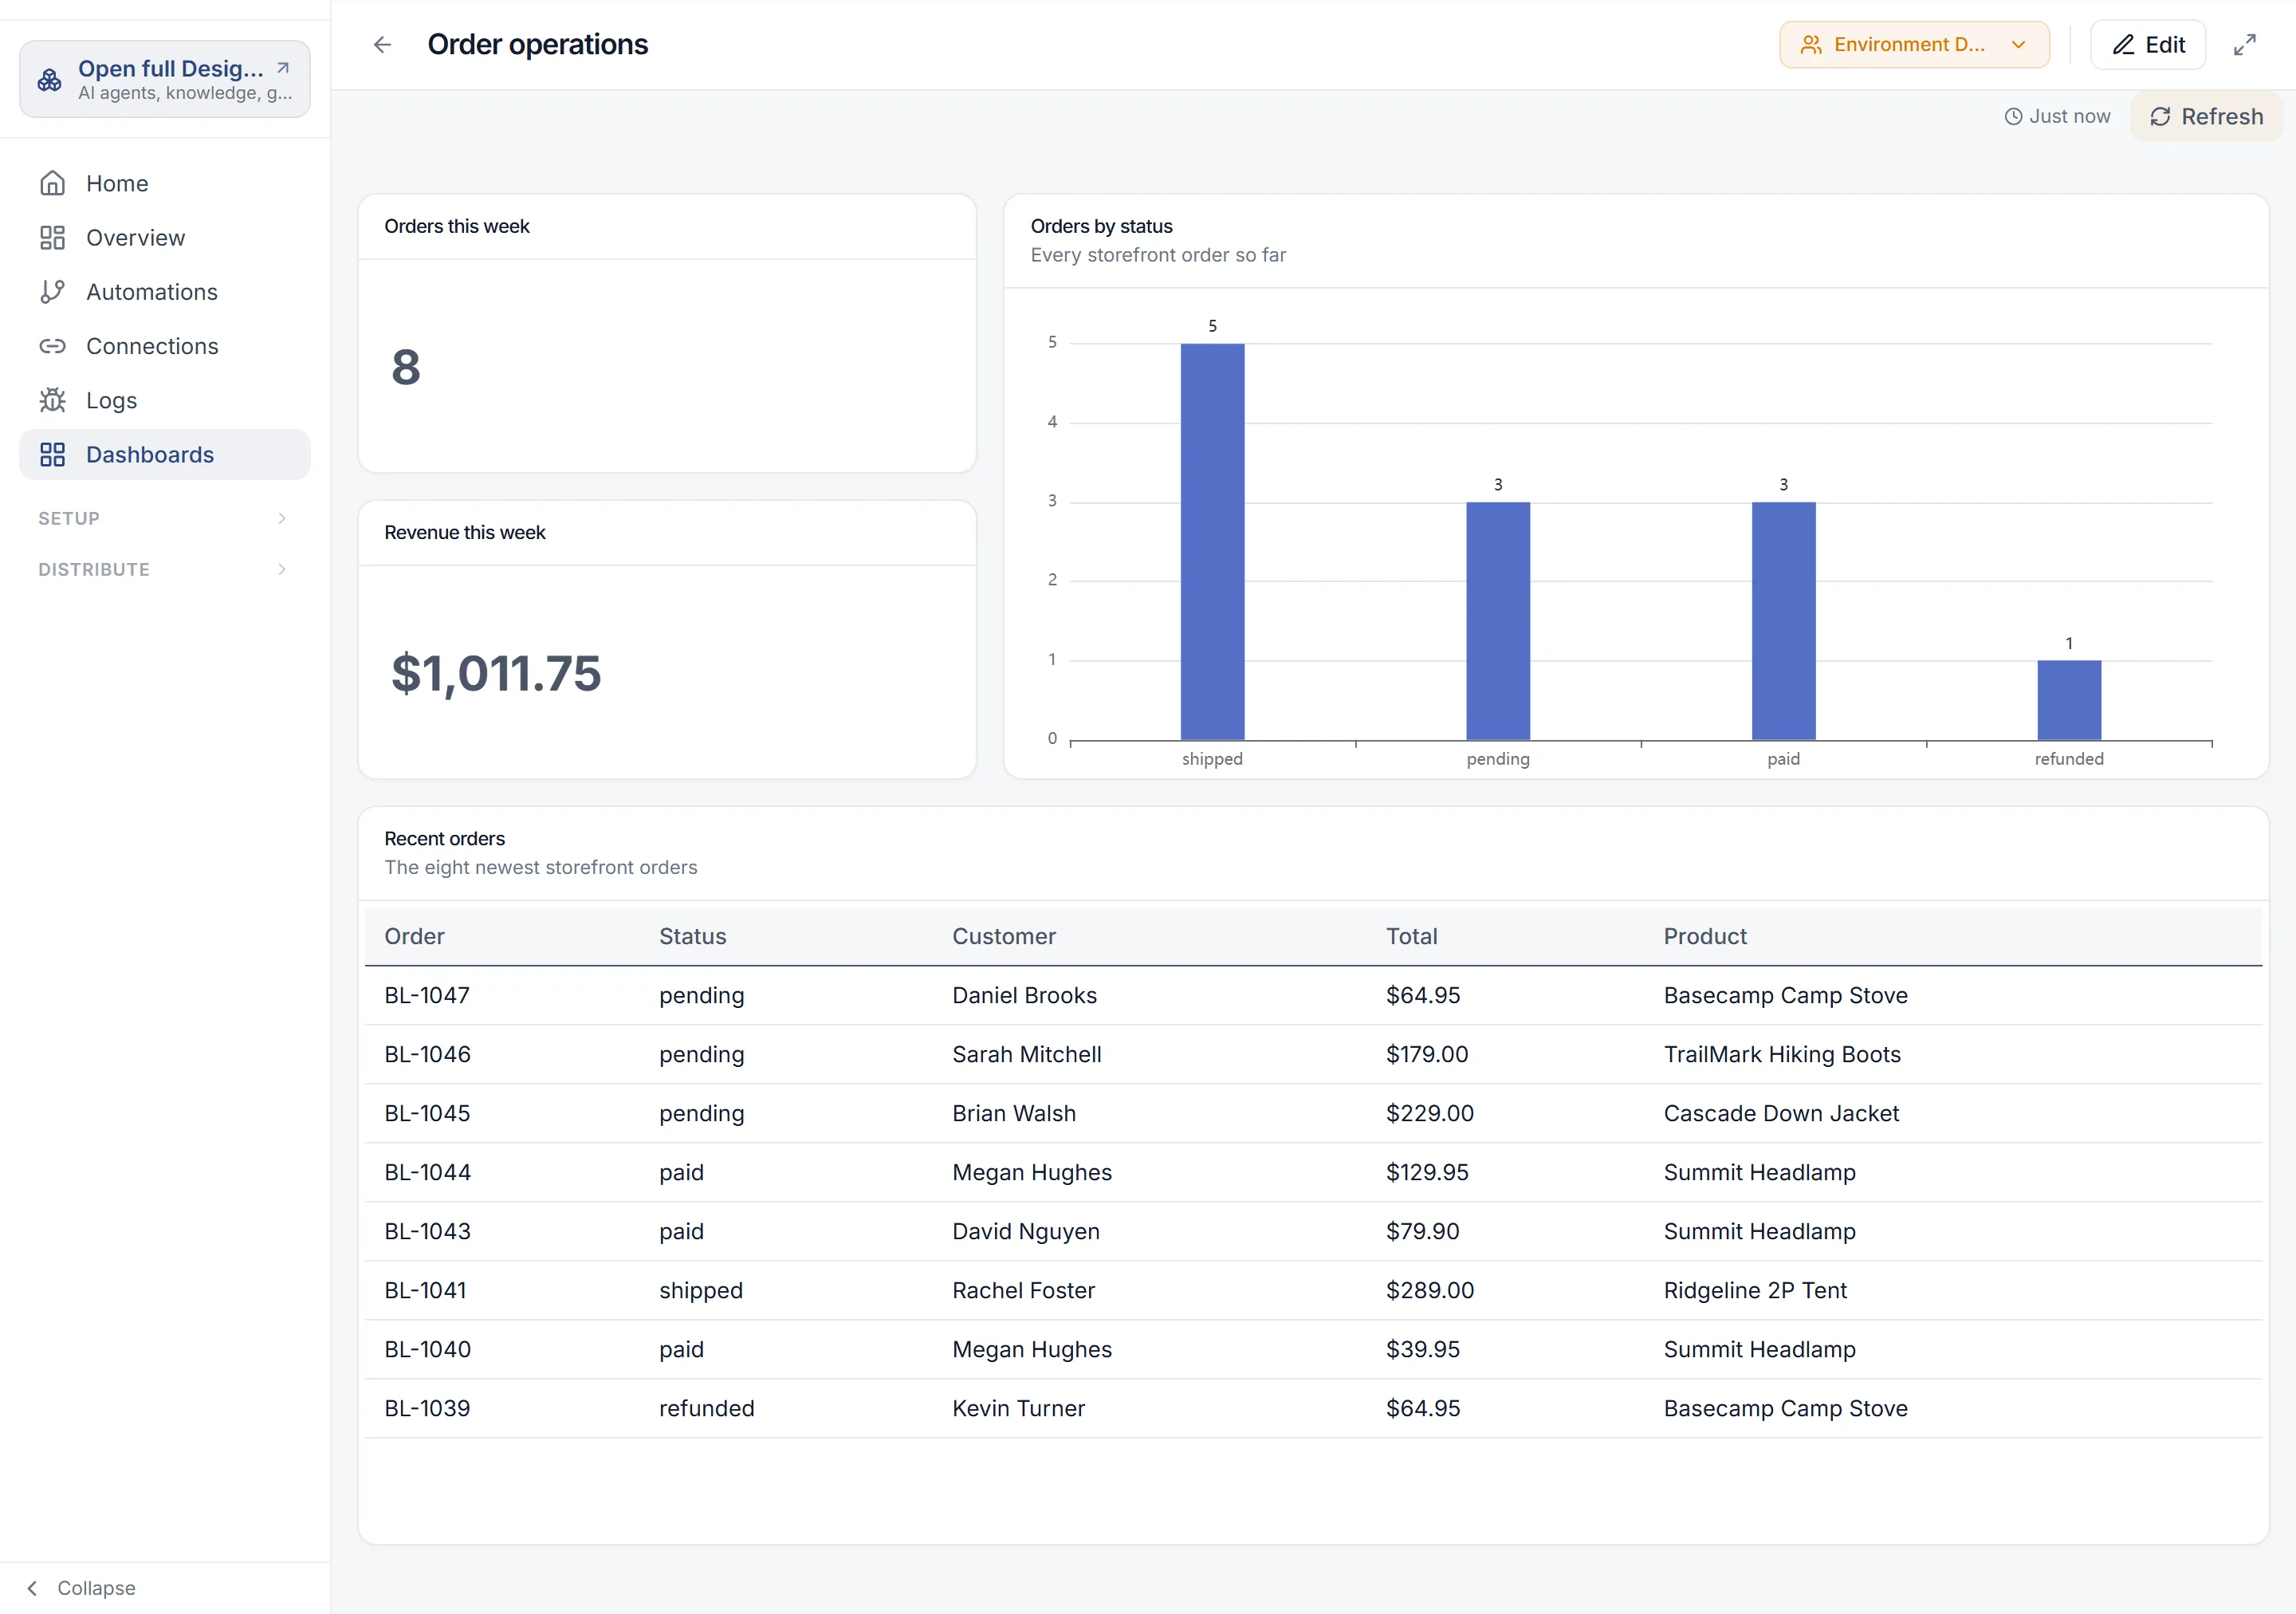The image size is (2296, 1614).
Task: Click customer Kevin Turner
Action: coord(1018,1409)
